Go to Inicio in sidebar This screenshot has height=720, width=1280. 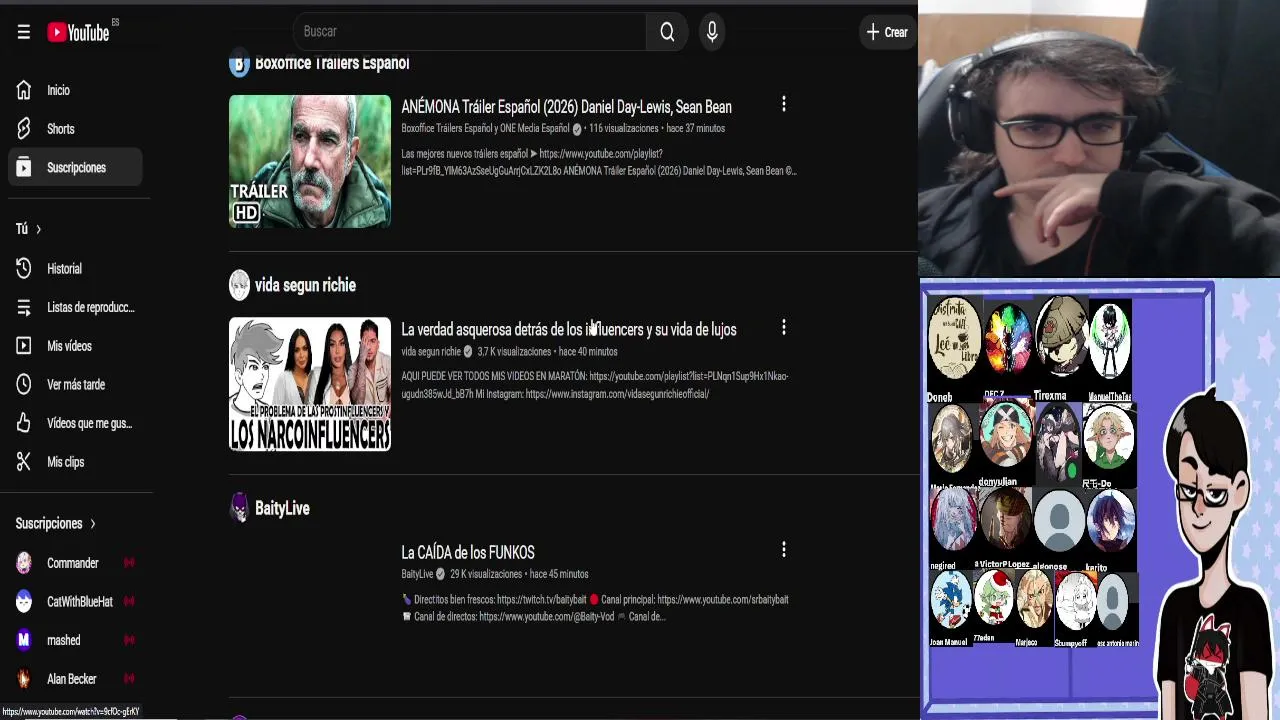76,90
